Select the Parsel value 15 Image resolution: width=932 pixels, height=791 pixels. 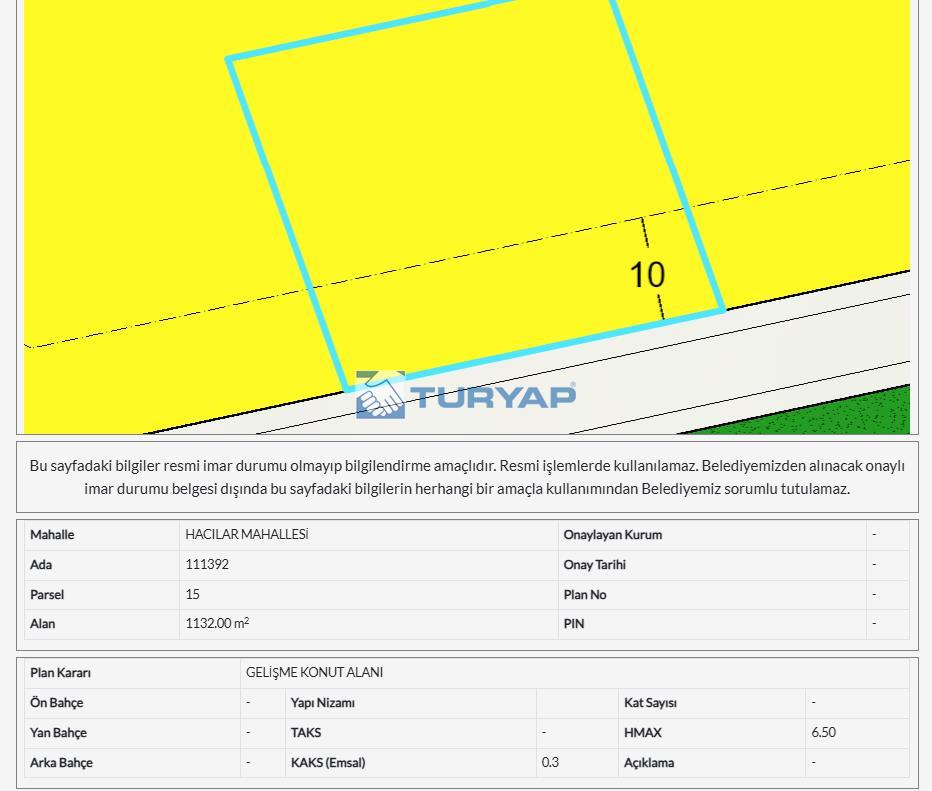pyautogui.click(x=192, y=594)
